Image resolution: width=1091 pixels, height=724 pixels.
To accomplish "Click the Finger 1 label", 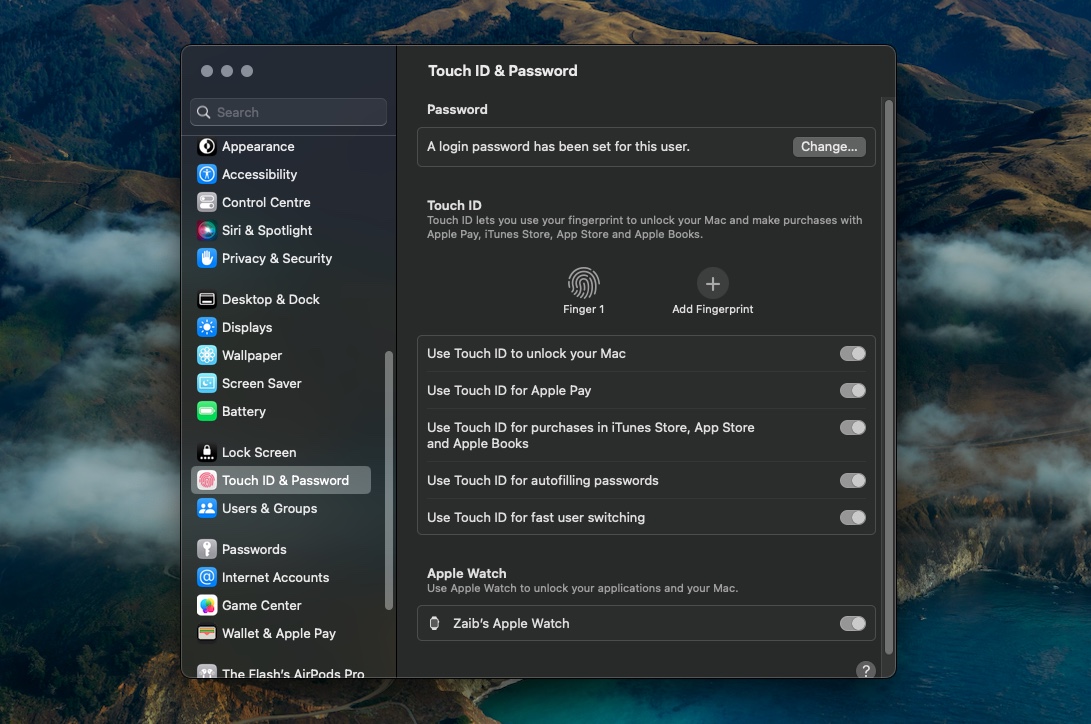I will click(583, 309).
